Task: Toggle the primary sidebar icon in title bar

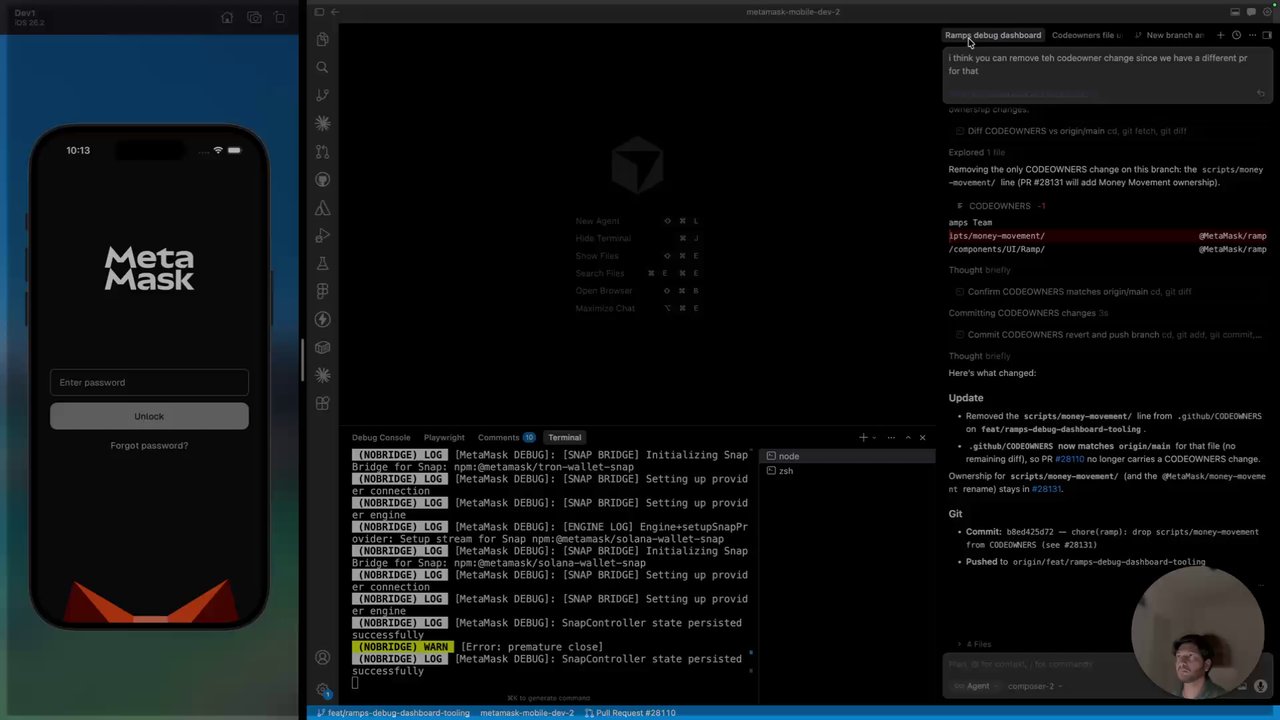Action: tap(319, 12)
